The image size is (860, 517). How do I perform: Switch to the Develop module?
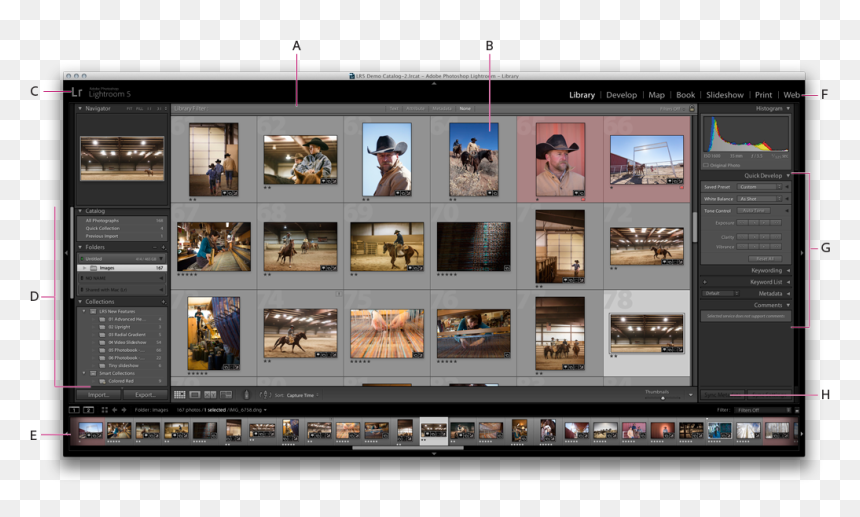pyautogui.click(x=621, y=95)
